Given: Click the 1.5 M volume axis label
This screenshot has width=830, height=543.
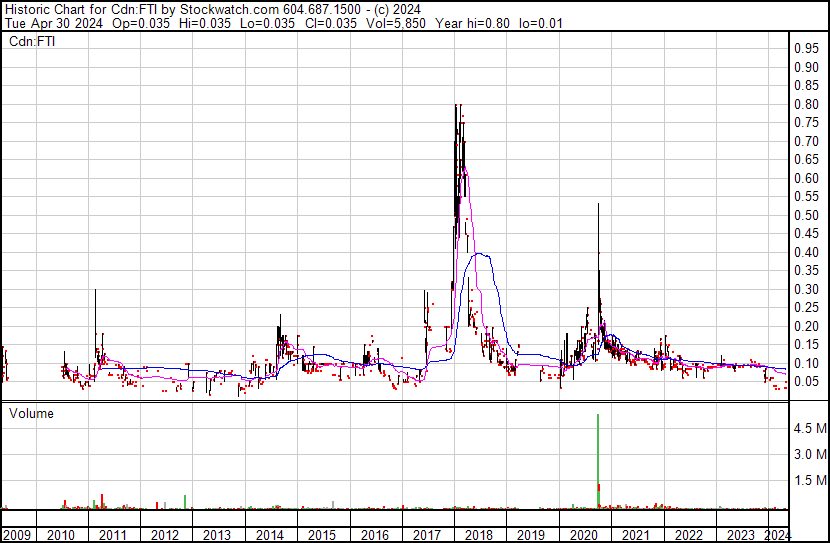Looking at the screenshot, I should click(809, 481).
